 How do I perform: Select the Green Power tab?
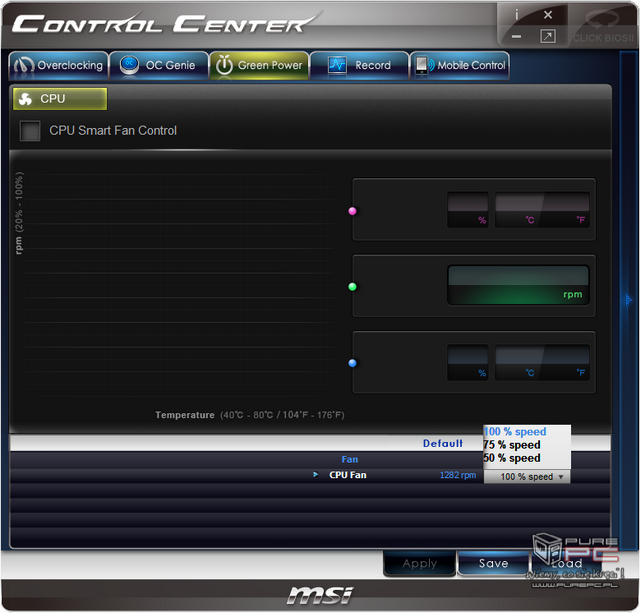[259, 65]
